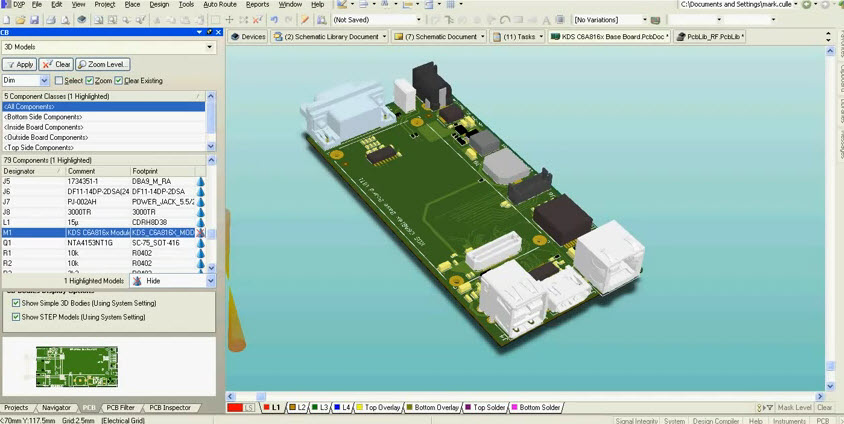Click the Print icon in toolbar
The height and width of the screenshot is (424, 844).
click(51, 20)
